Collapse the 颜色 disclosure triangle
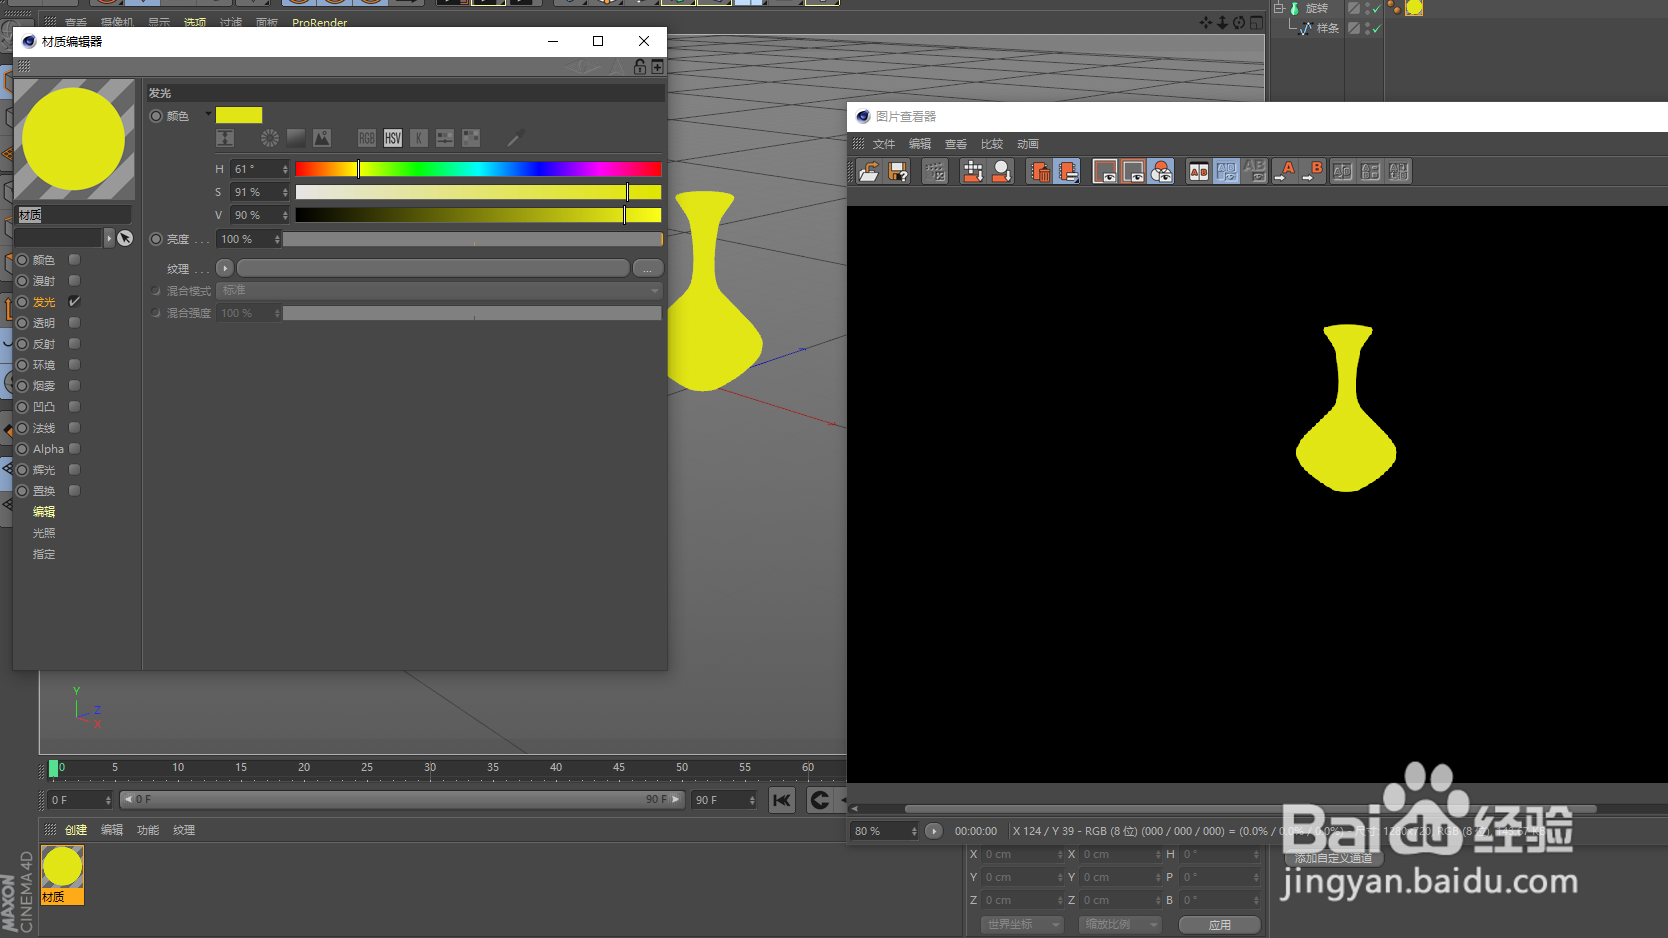The image size is (1668, 938). pos(208,115)
